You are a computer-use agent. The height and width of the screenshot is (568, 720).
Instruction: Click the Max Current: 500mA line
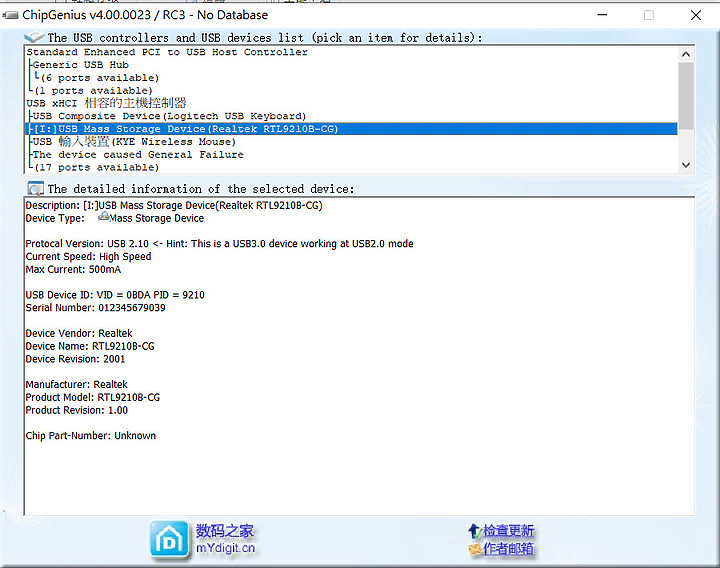73,269
